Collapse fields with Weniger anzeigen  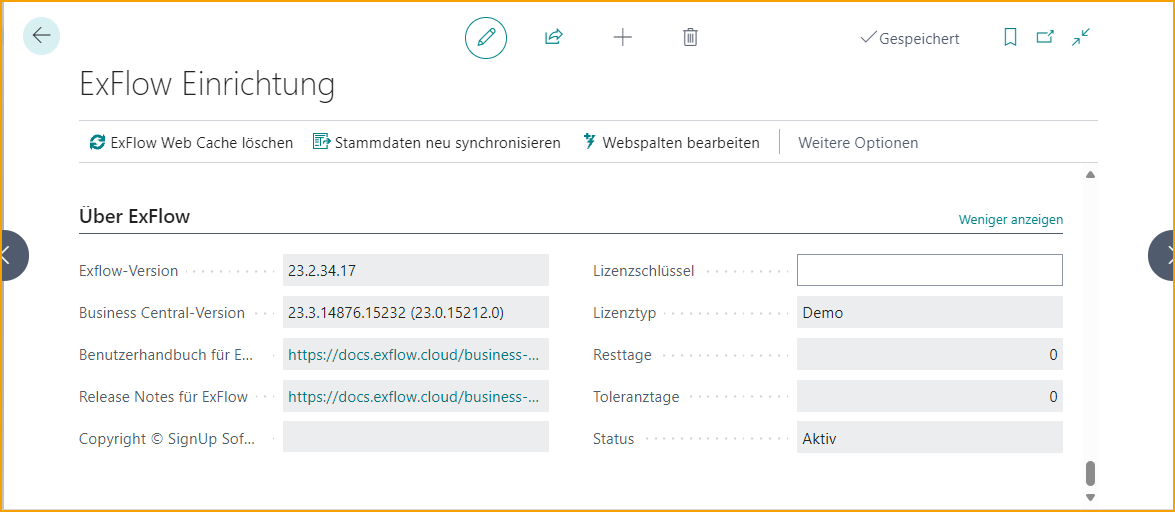coord(1010,219)
